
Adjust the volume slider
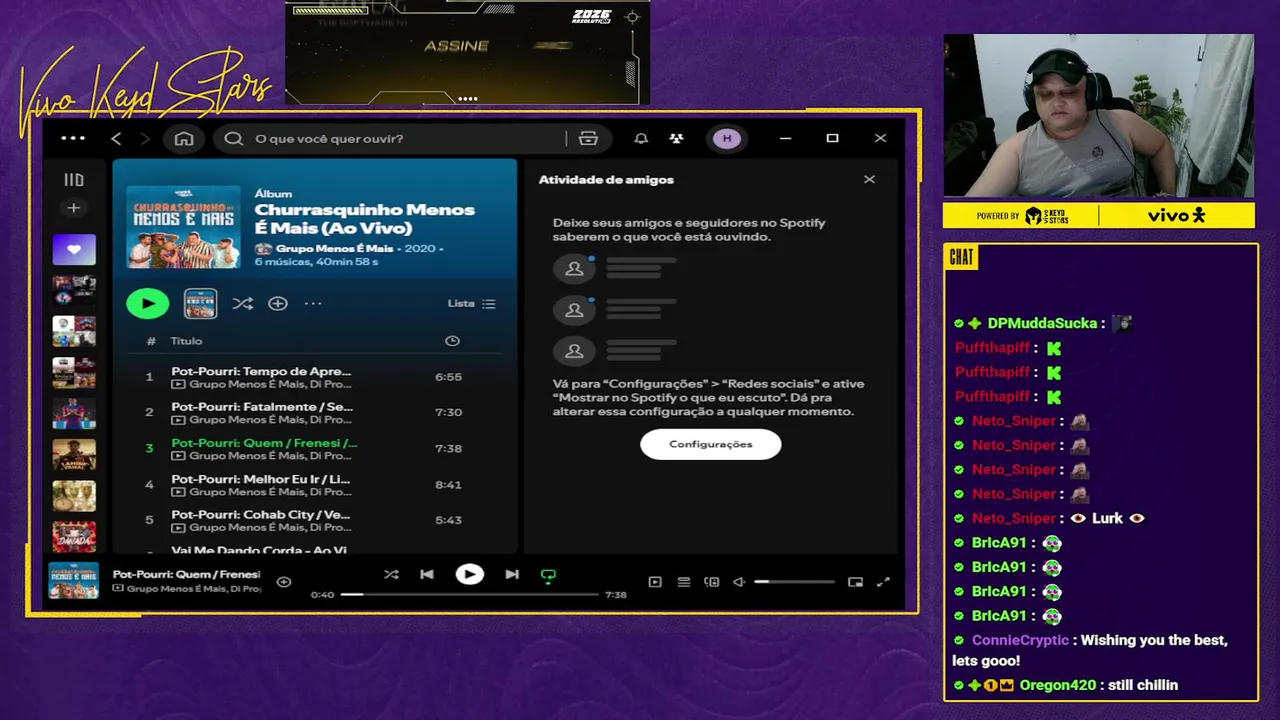(794, 581)
